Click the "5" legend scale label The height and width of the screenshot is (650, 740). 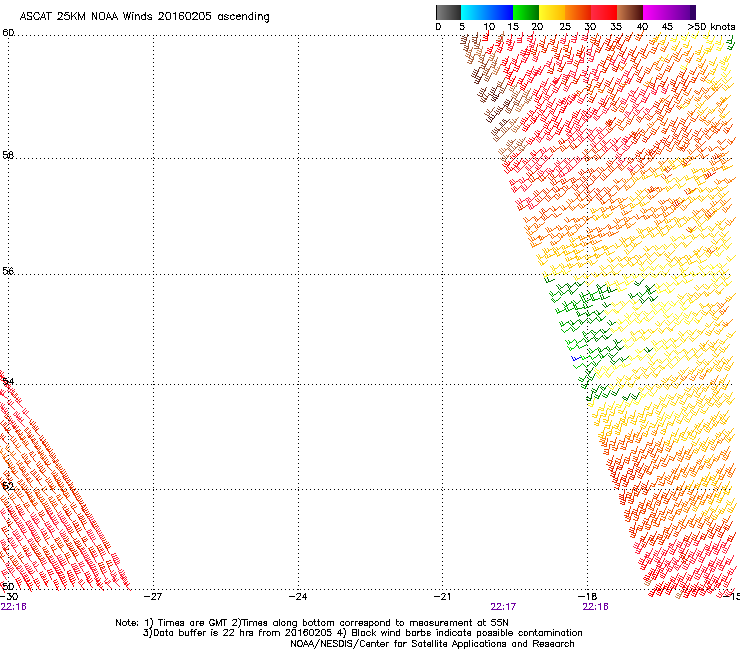tap(462, 27)
